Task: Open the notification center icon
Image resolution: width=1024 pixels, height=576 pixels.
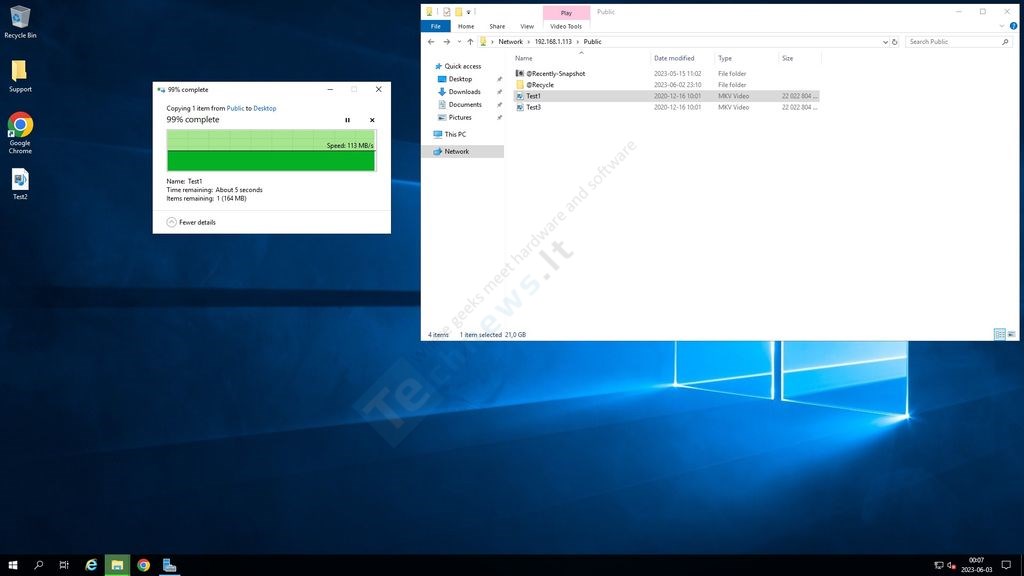Action: click(x=1006, y=565)
